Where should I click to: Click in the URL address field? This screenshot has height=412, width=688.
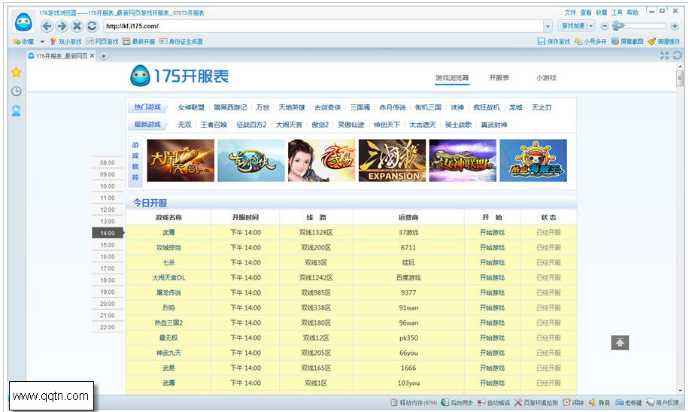[322, 26]
